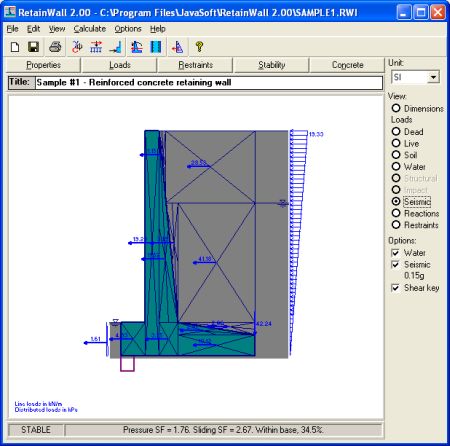Click the yellow Help key icon
The width and height of the screenshot is (450, 446).
click(x=199, y=47)
